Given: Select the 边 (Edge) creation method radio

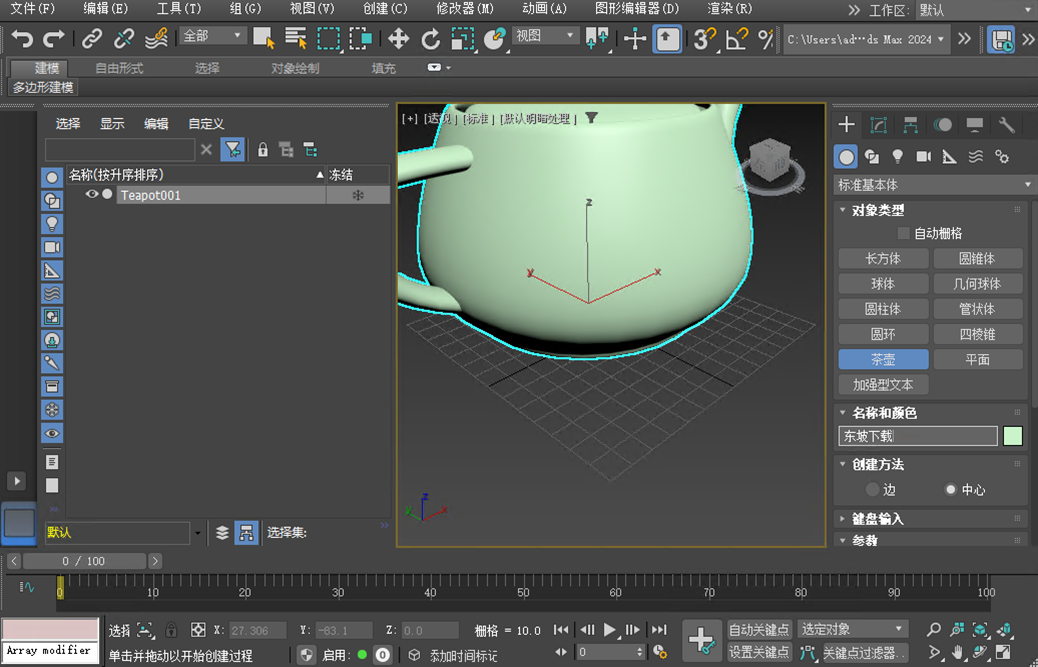Looking at the screenshot, I should [x=873, y=490].
